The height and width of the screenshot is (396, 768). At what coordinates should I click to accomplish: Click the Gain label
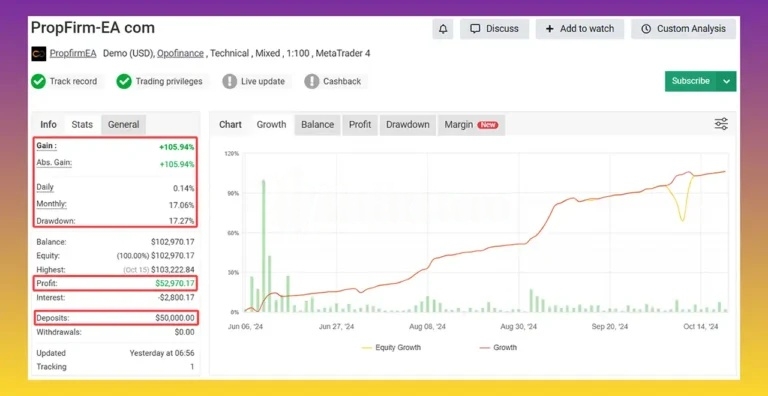(47, 146)
